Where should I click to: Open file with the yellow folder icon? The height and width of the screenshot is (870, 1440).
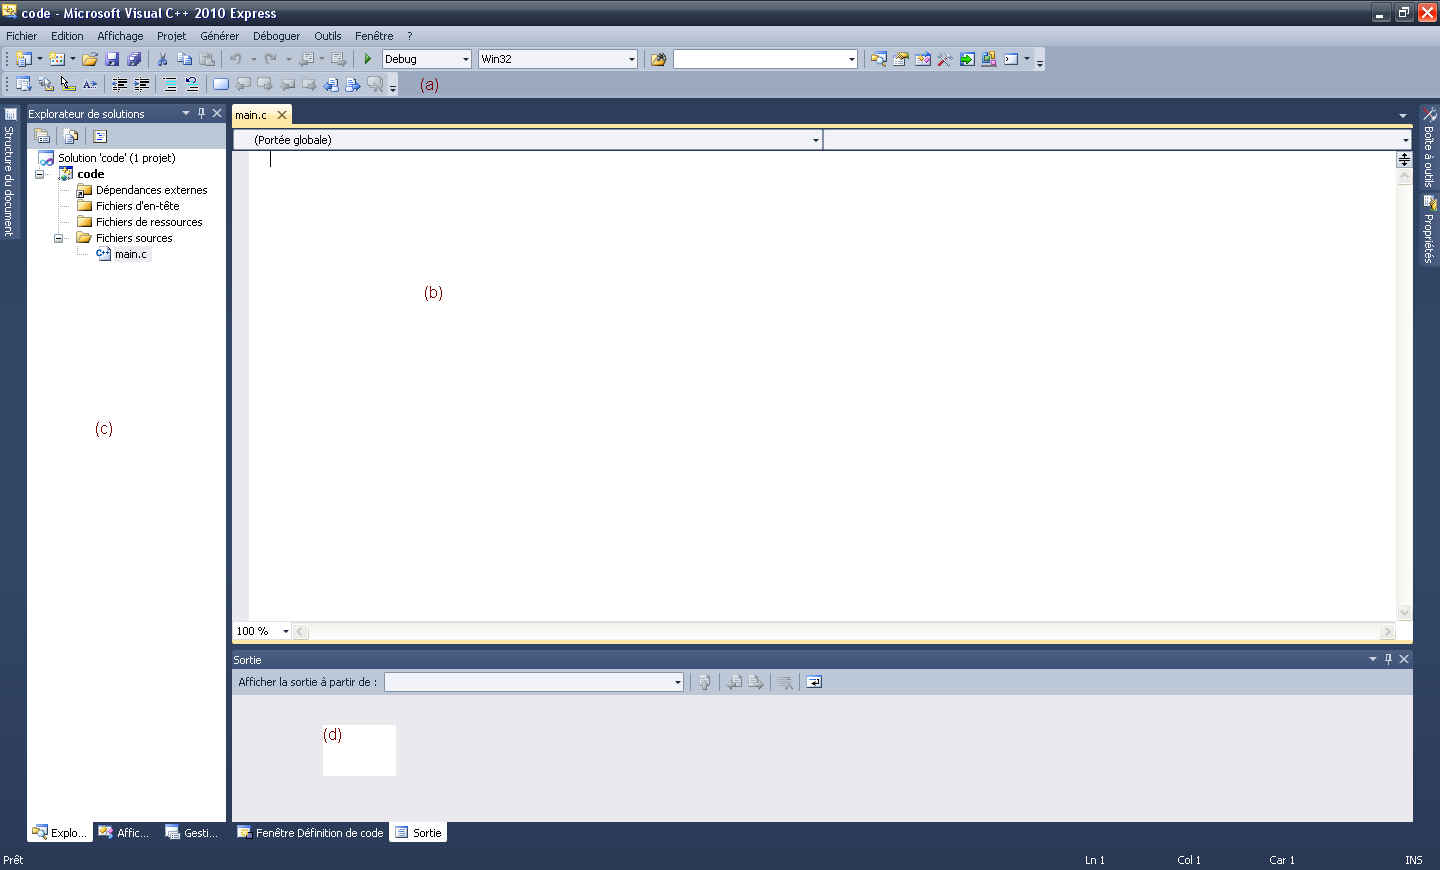90,59
